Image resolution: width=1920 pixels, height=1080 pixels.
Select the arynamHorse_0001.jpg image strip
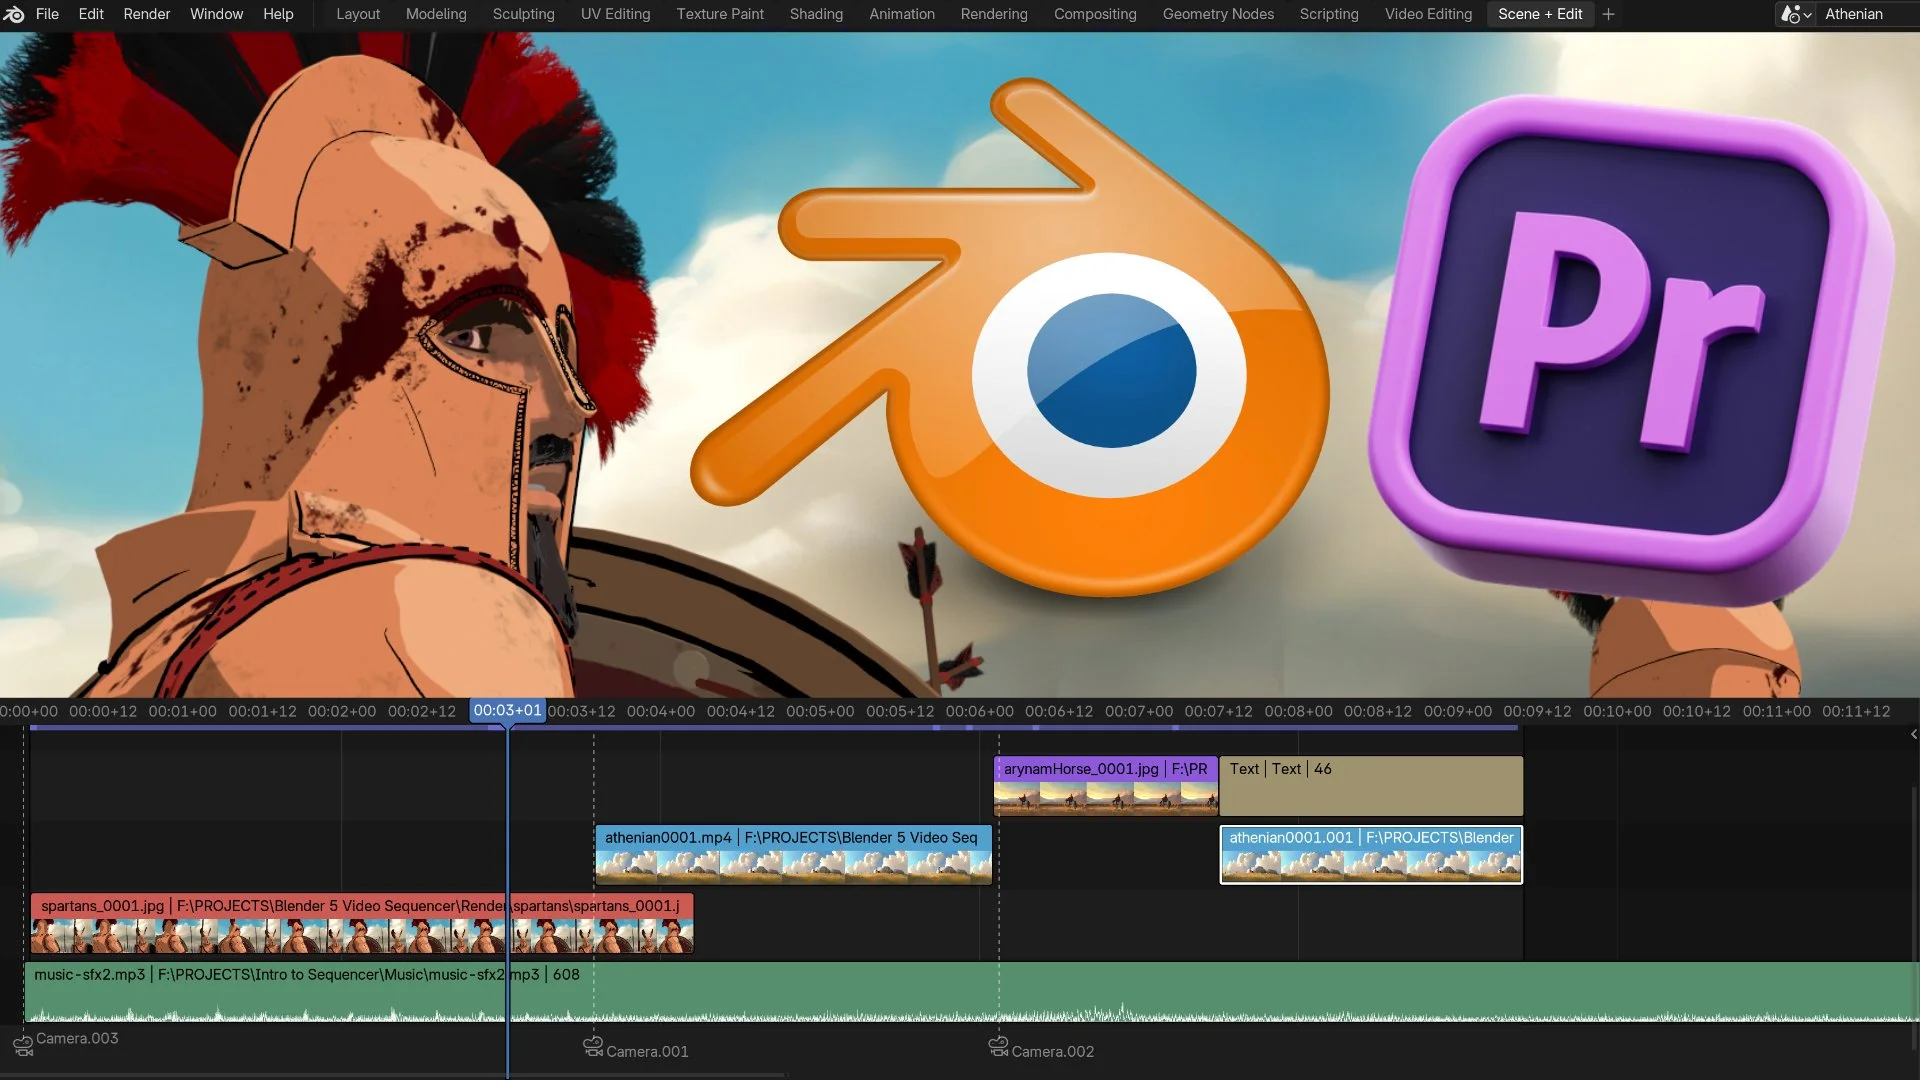(1104, 785)
